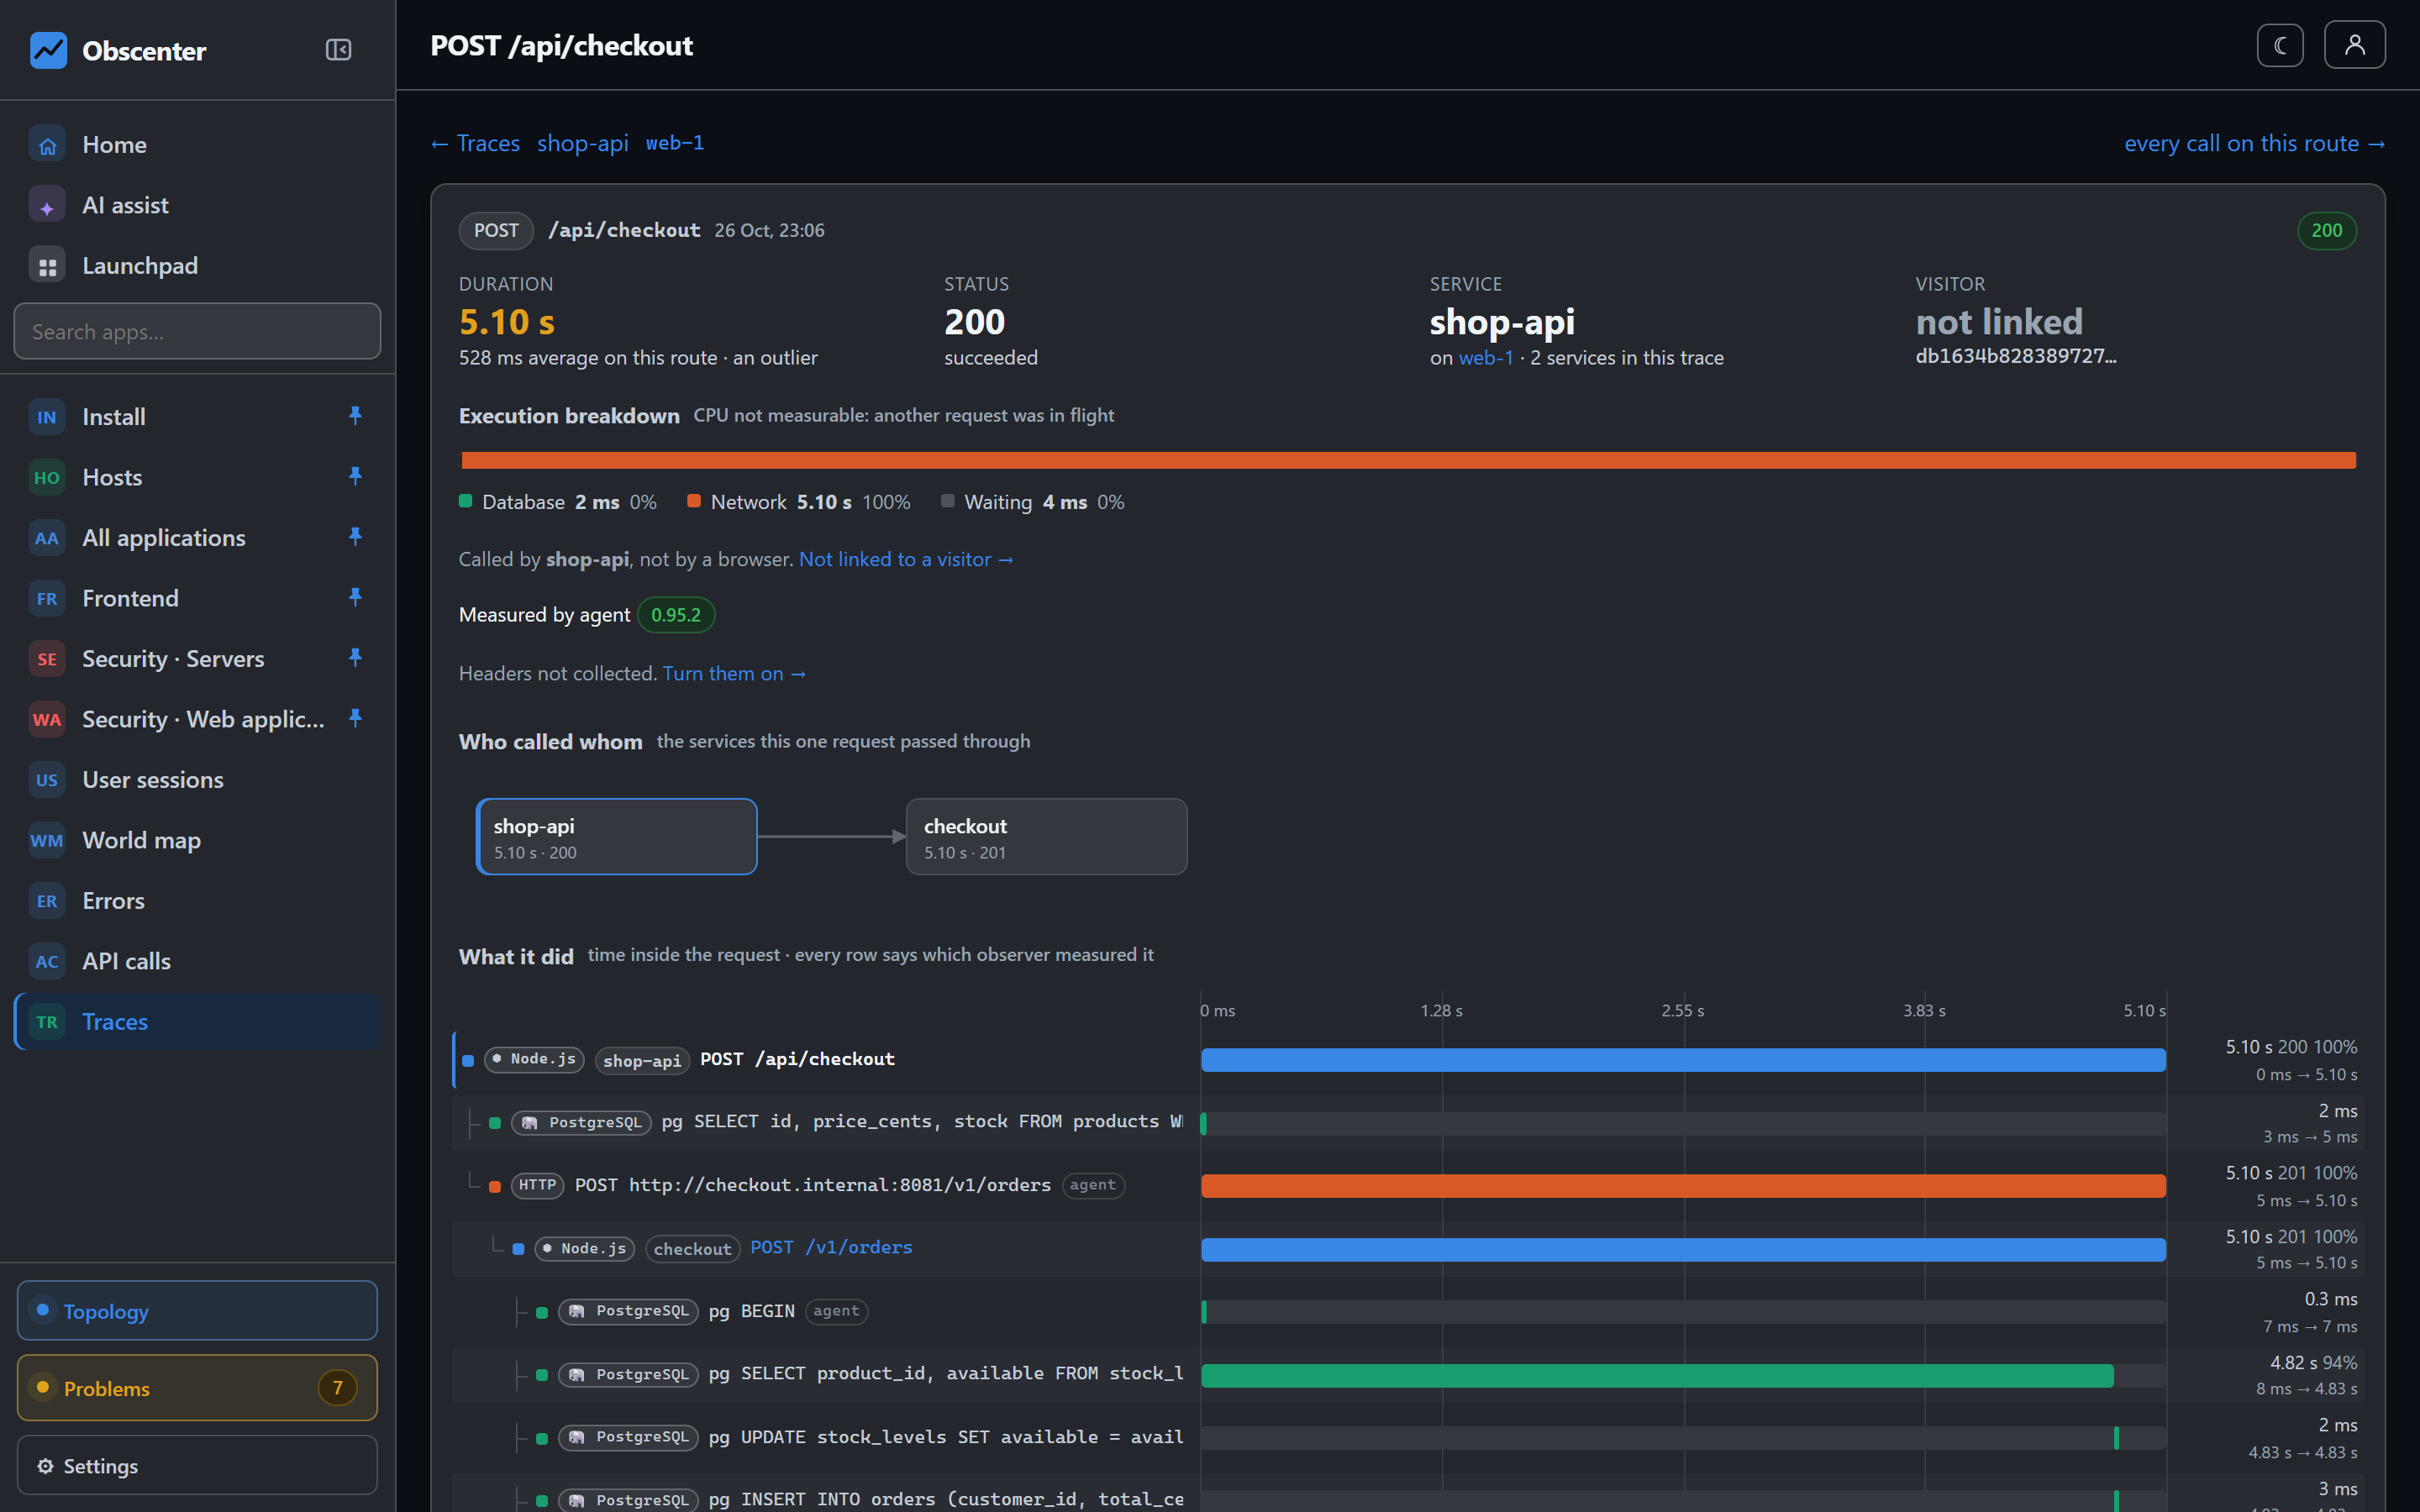Click green SELECT product_id timeline bar
2420x1512 pixels.
coord(1657,1375)
